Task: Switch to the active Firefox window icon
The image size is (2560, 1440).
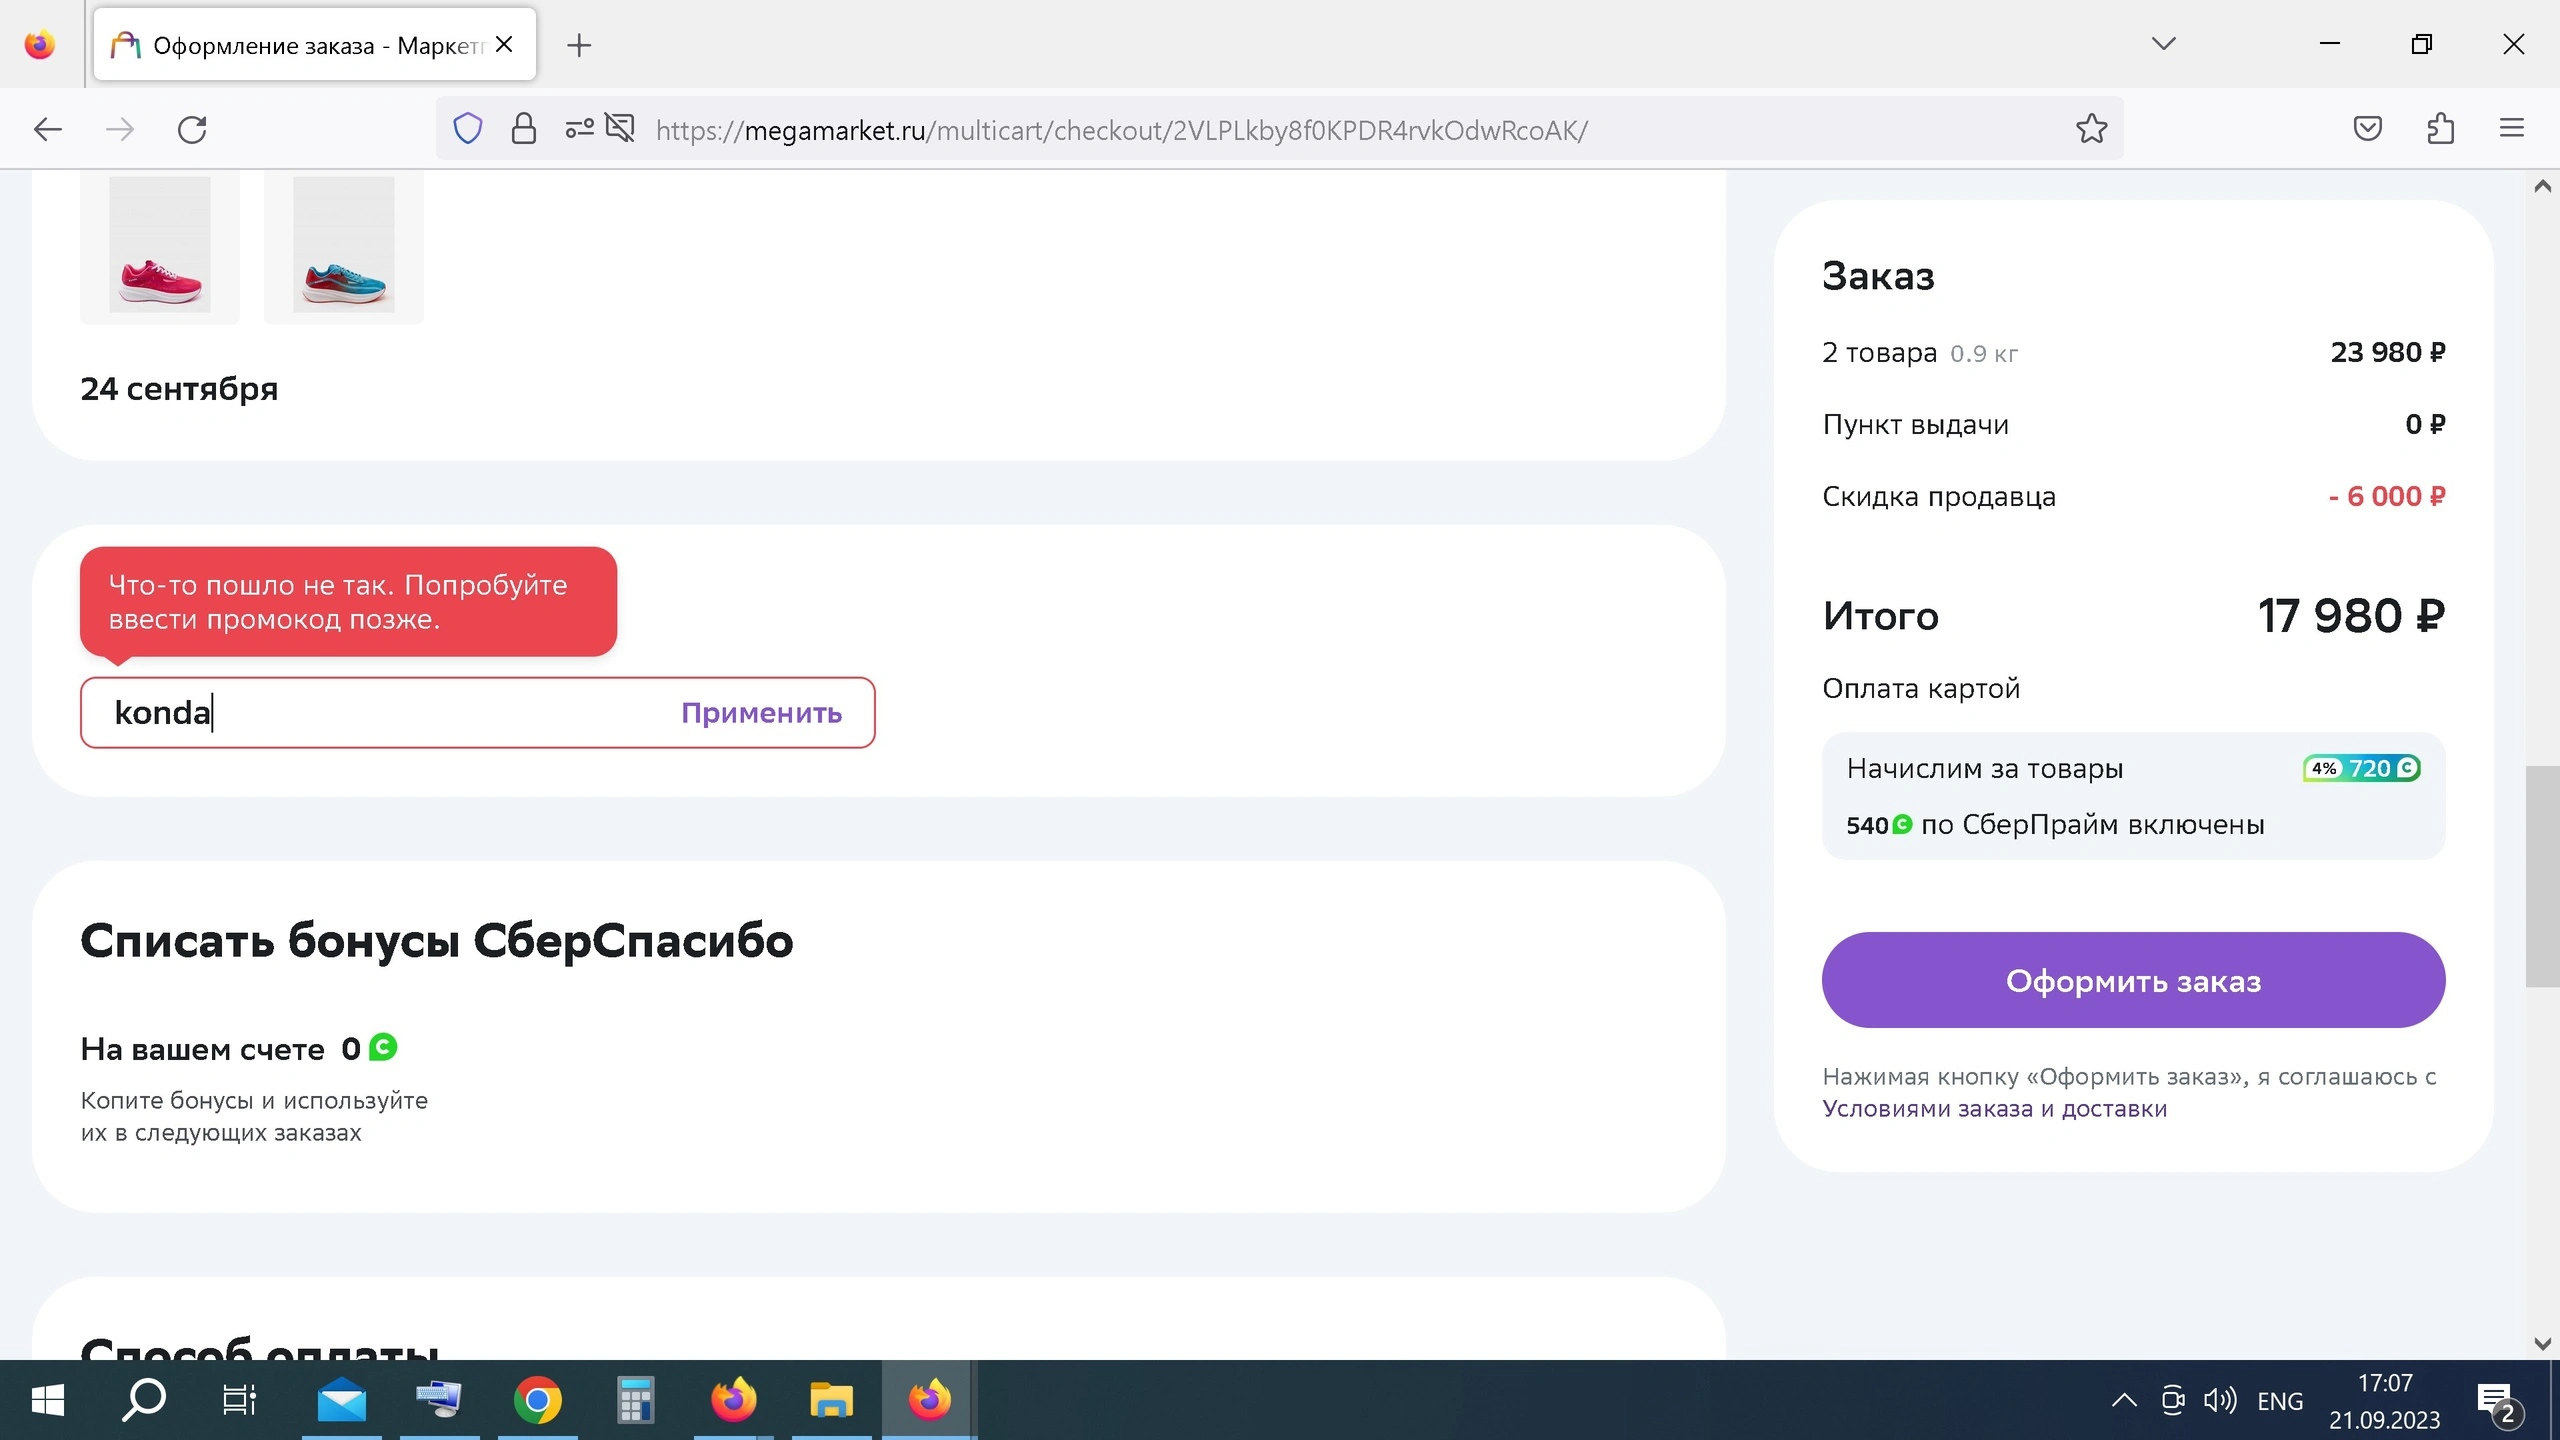Action: (930, 1400)
